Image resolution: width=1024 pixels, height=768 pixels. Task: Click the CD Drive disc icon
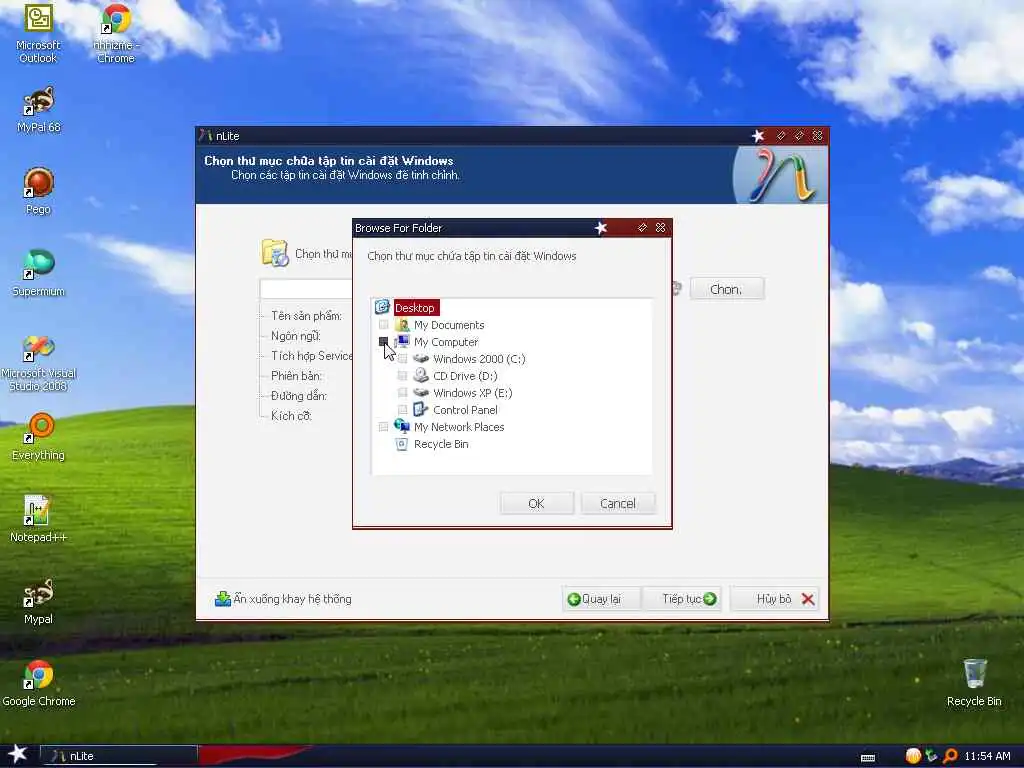pos(421,376)
